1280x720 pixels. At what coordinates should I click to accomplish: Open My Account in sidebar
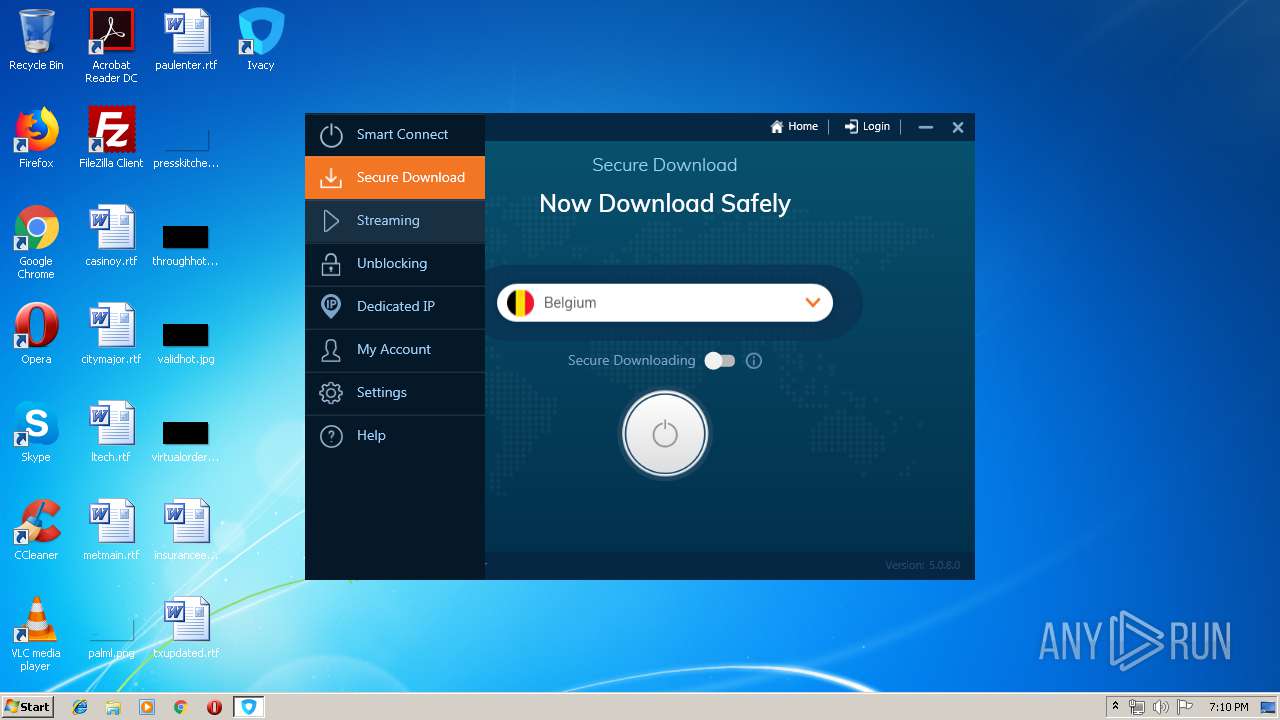click(x=395, y=349)
